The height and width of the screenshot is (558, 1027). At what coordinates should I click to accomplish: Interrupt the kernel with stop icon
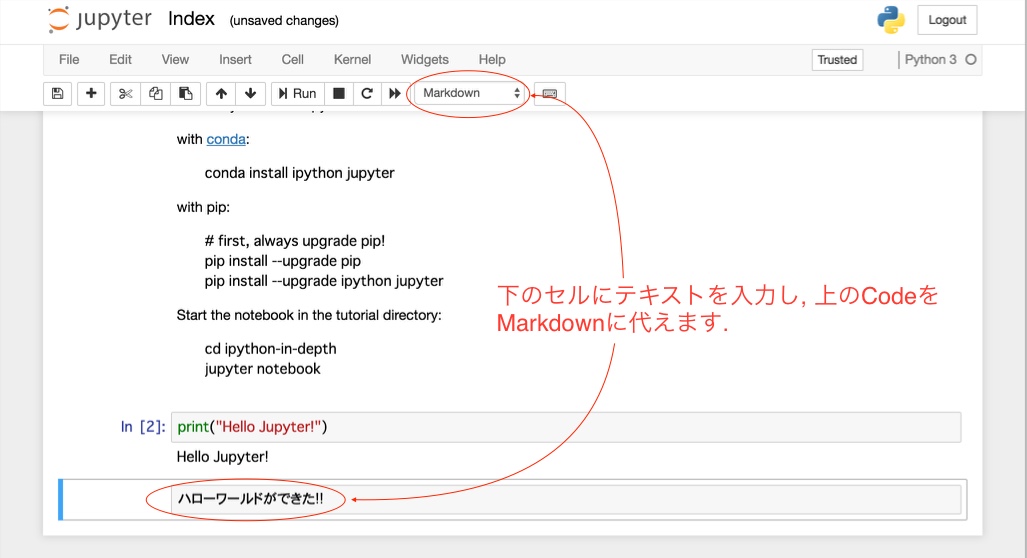(x=339, y=93)
